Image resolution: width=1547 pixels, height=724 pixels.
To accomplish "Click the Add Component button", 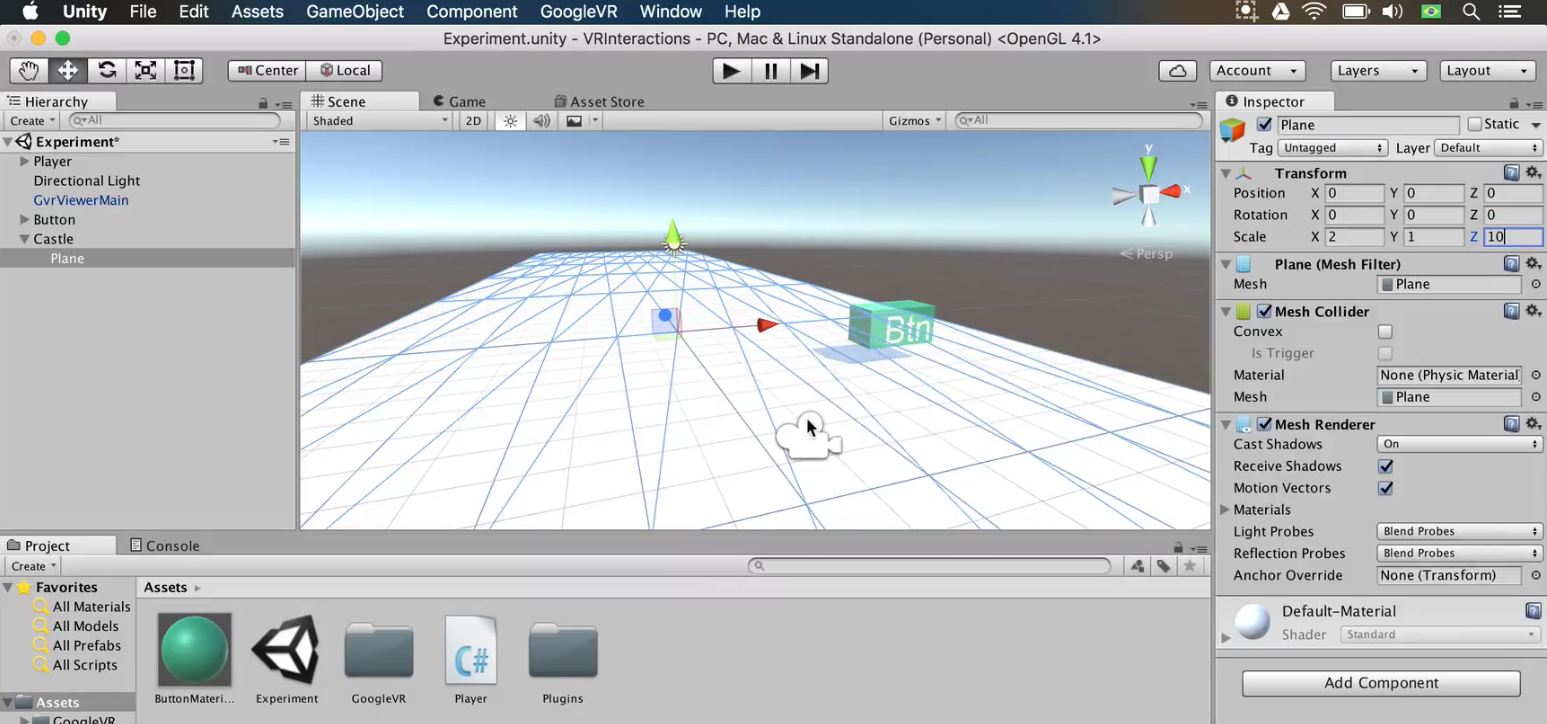I will coord(1380,683).
